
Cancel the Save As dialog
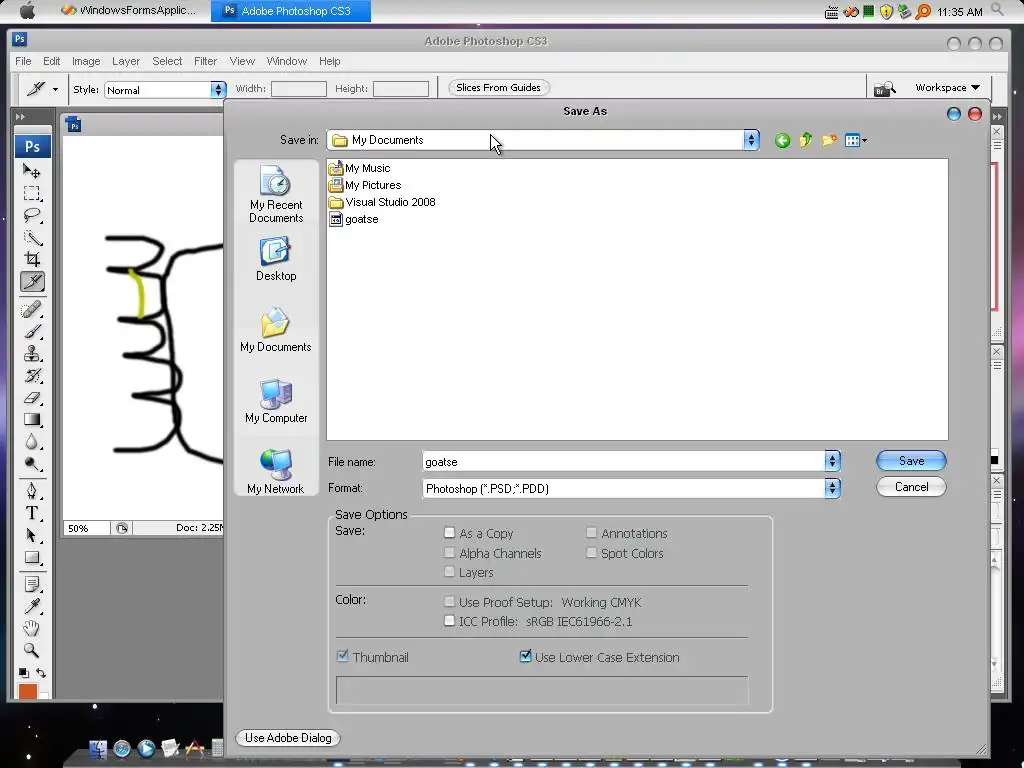(911, 487)
